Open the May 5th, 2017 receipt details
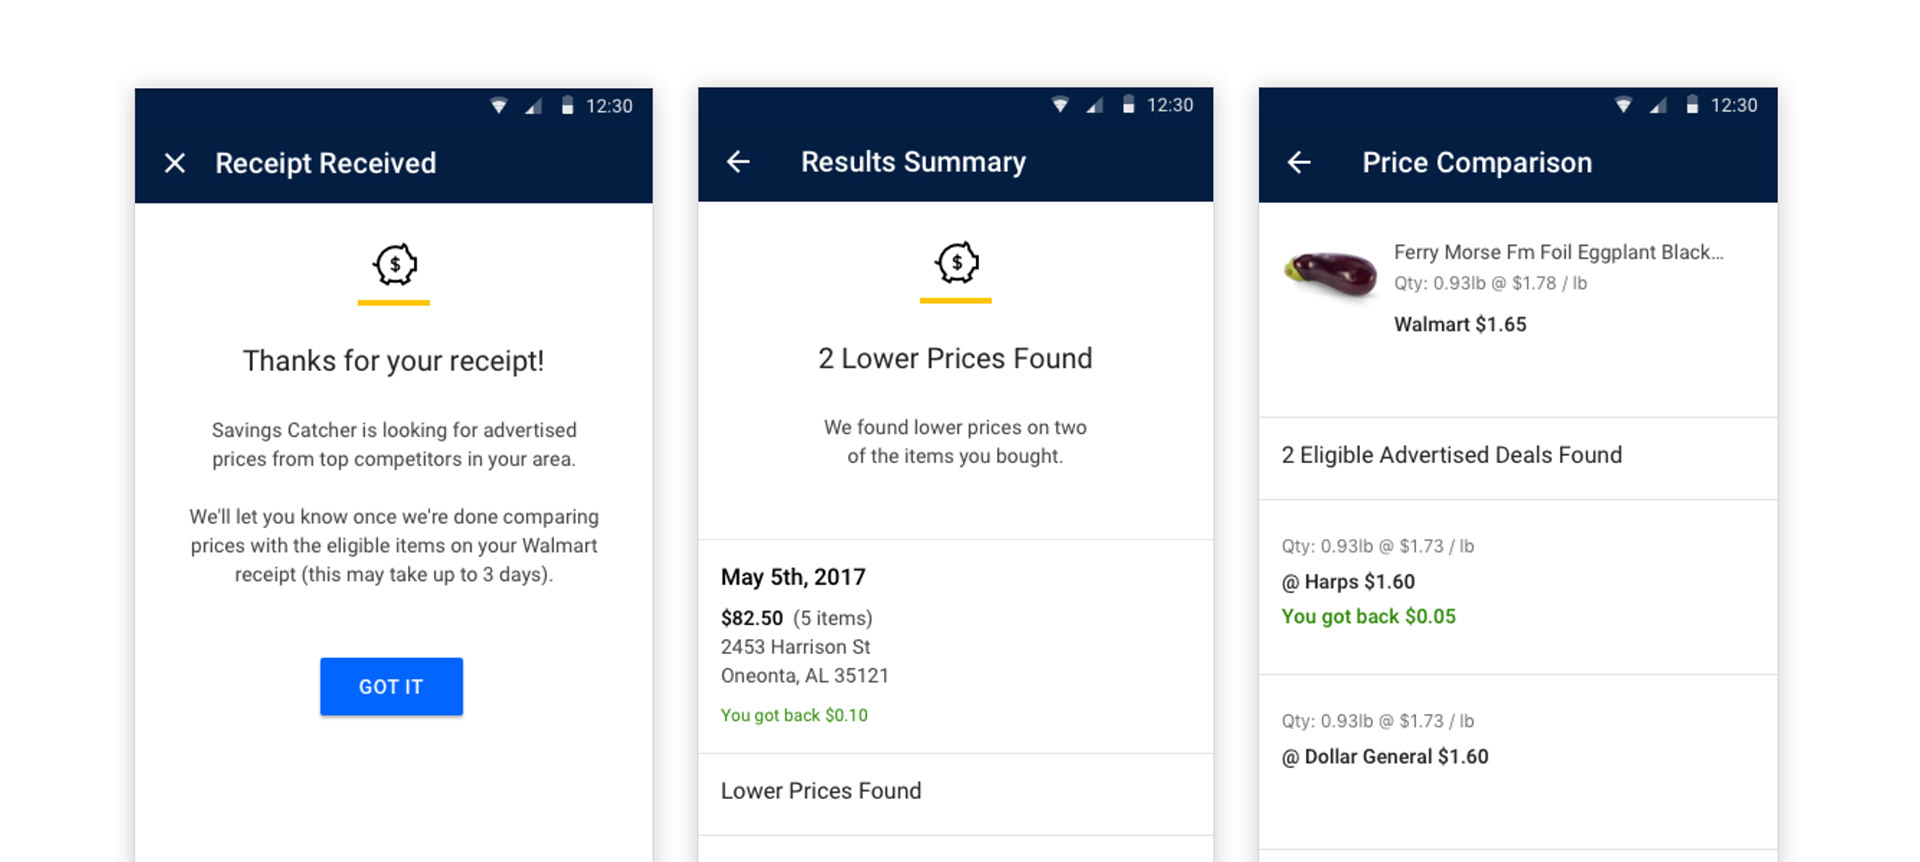Viewport: 1920px width, 862px height. (956, 646)
